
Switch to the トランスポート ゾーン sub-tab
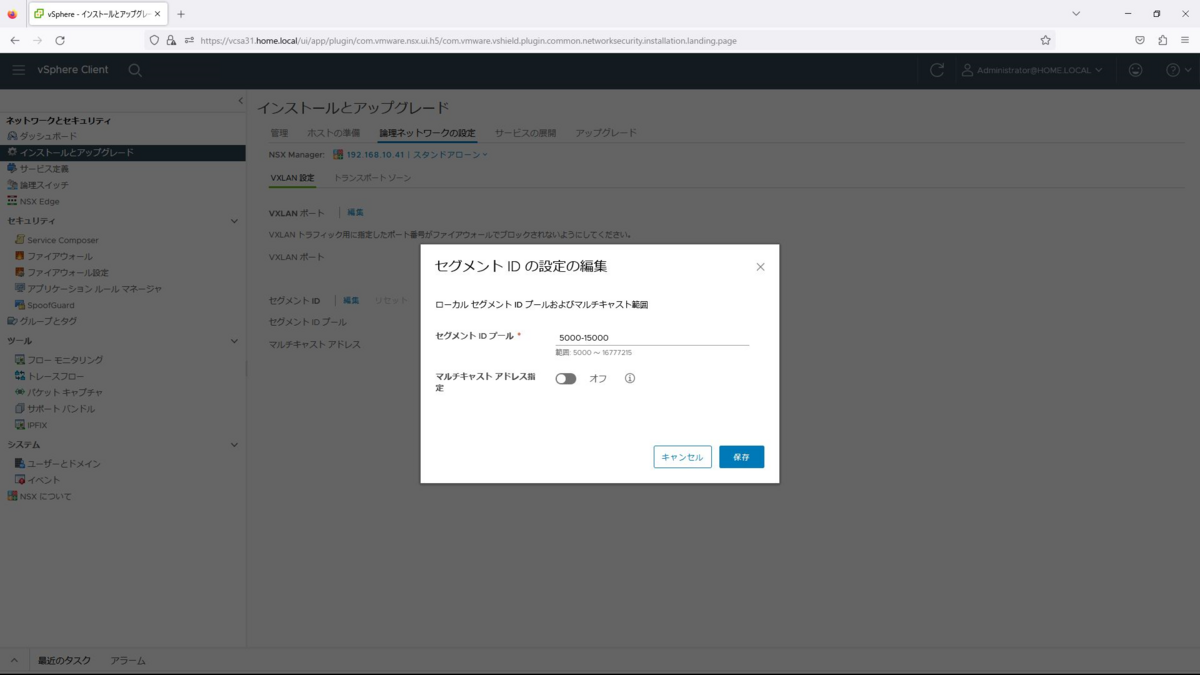pyautogui.click(x=372, y=178)
